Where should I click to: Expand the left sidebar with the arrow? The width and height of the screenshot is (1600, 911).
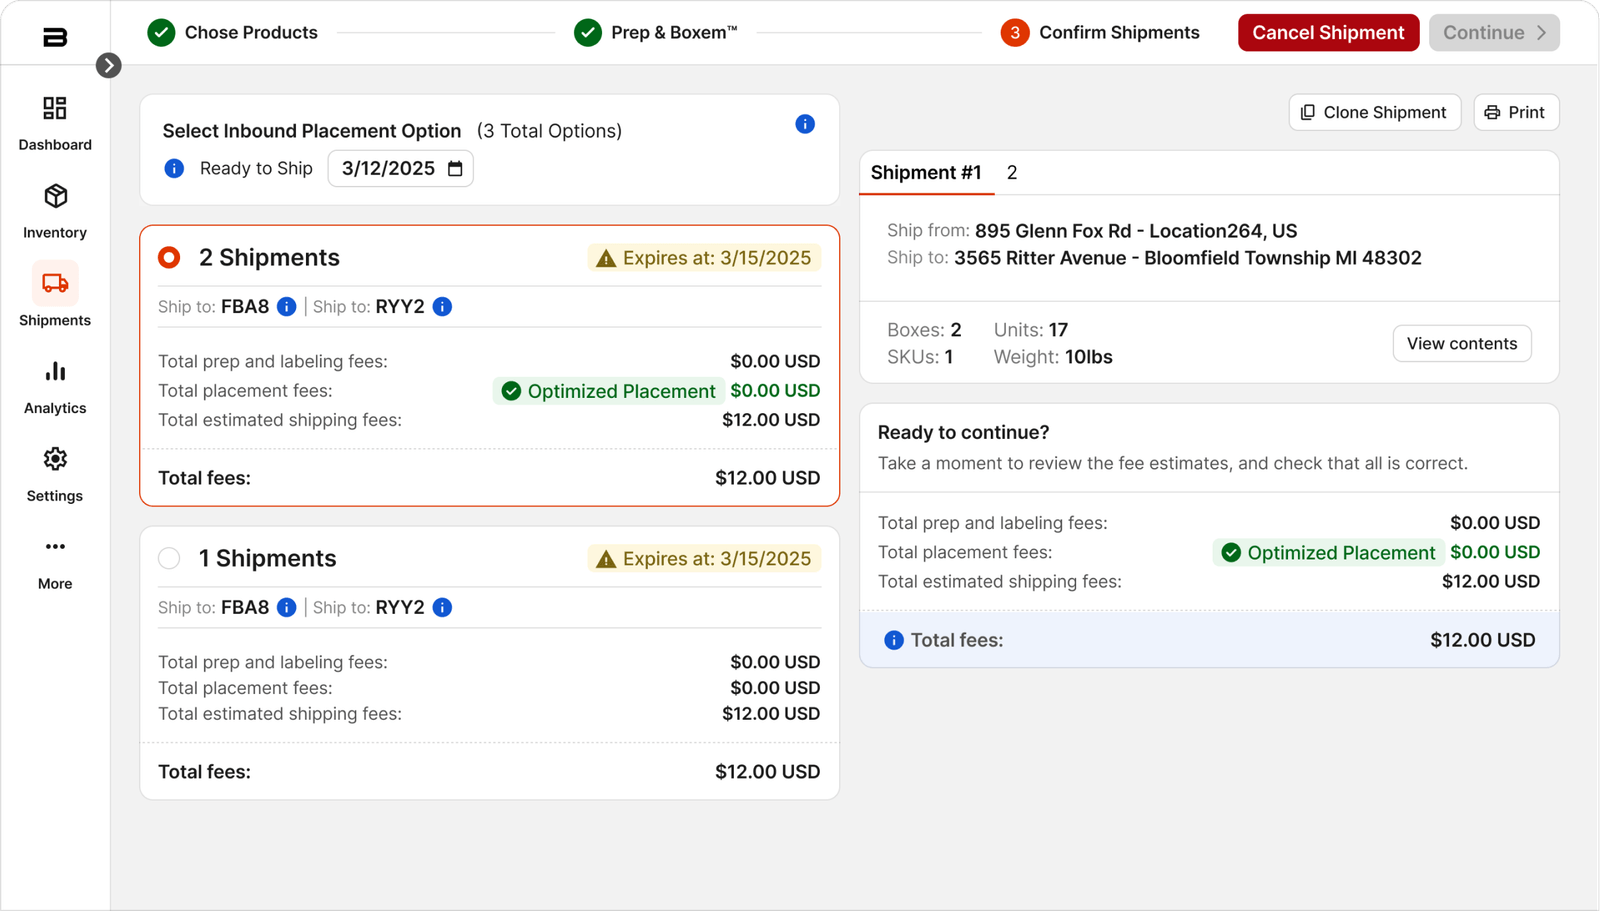pos(108,65)
